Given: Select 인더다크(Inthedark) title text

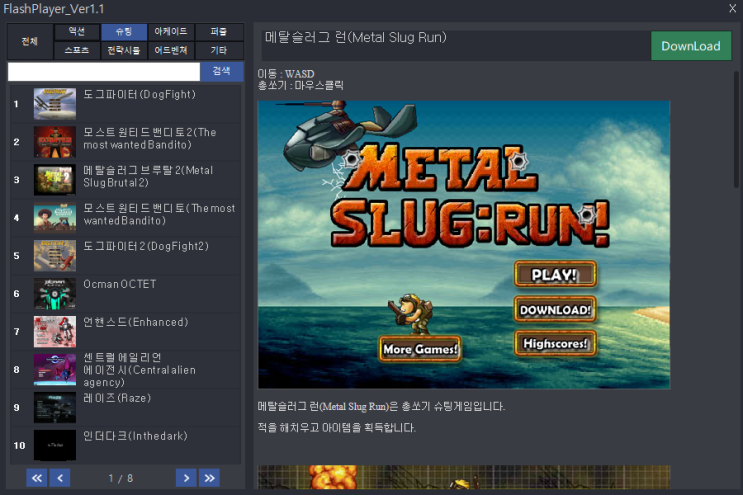Looking at the screenshot, I should click(136, 436).
